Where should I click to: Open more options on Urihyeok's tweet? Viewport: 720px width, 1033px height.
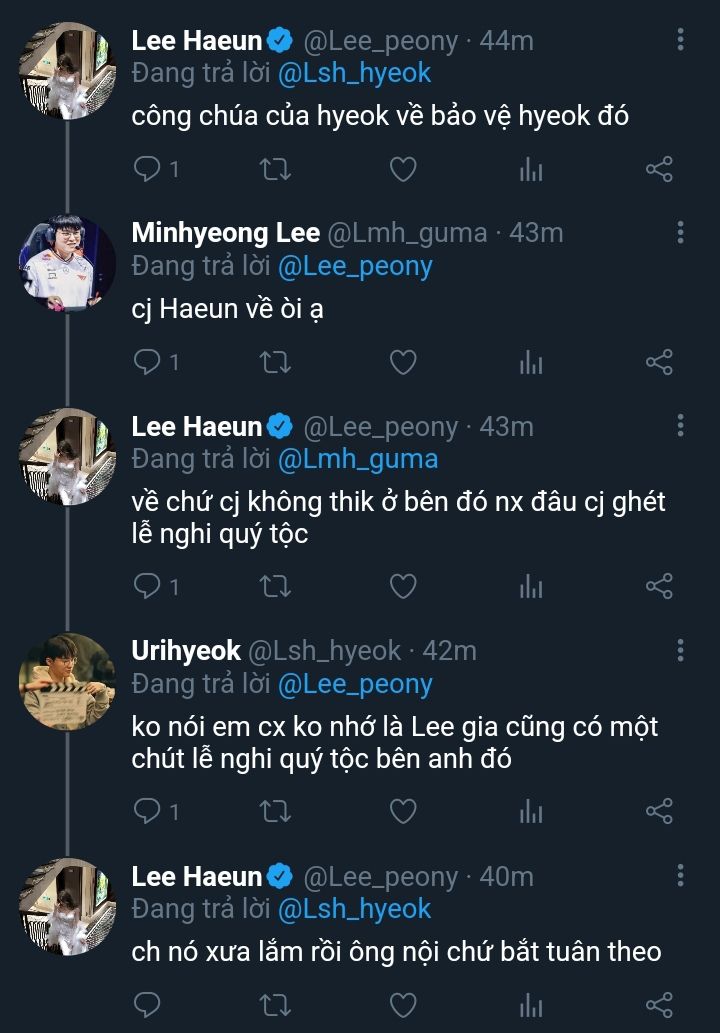coord(680,651)
